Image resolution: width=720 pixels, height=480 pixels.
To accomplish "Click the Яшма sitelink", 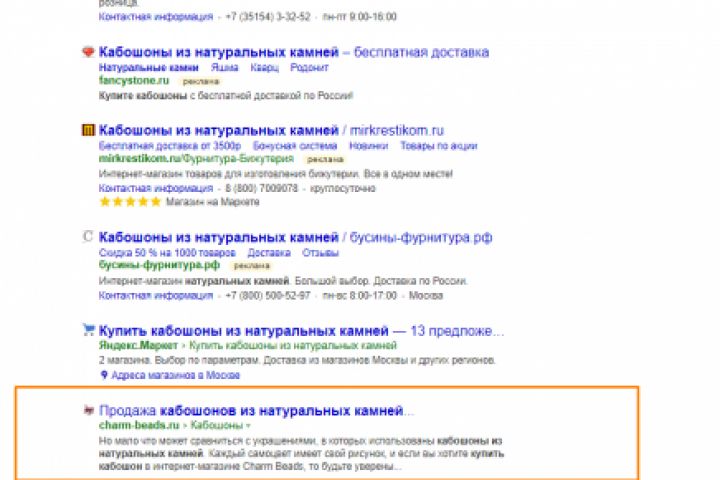I will 225,68.
